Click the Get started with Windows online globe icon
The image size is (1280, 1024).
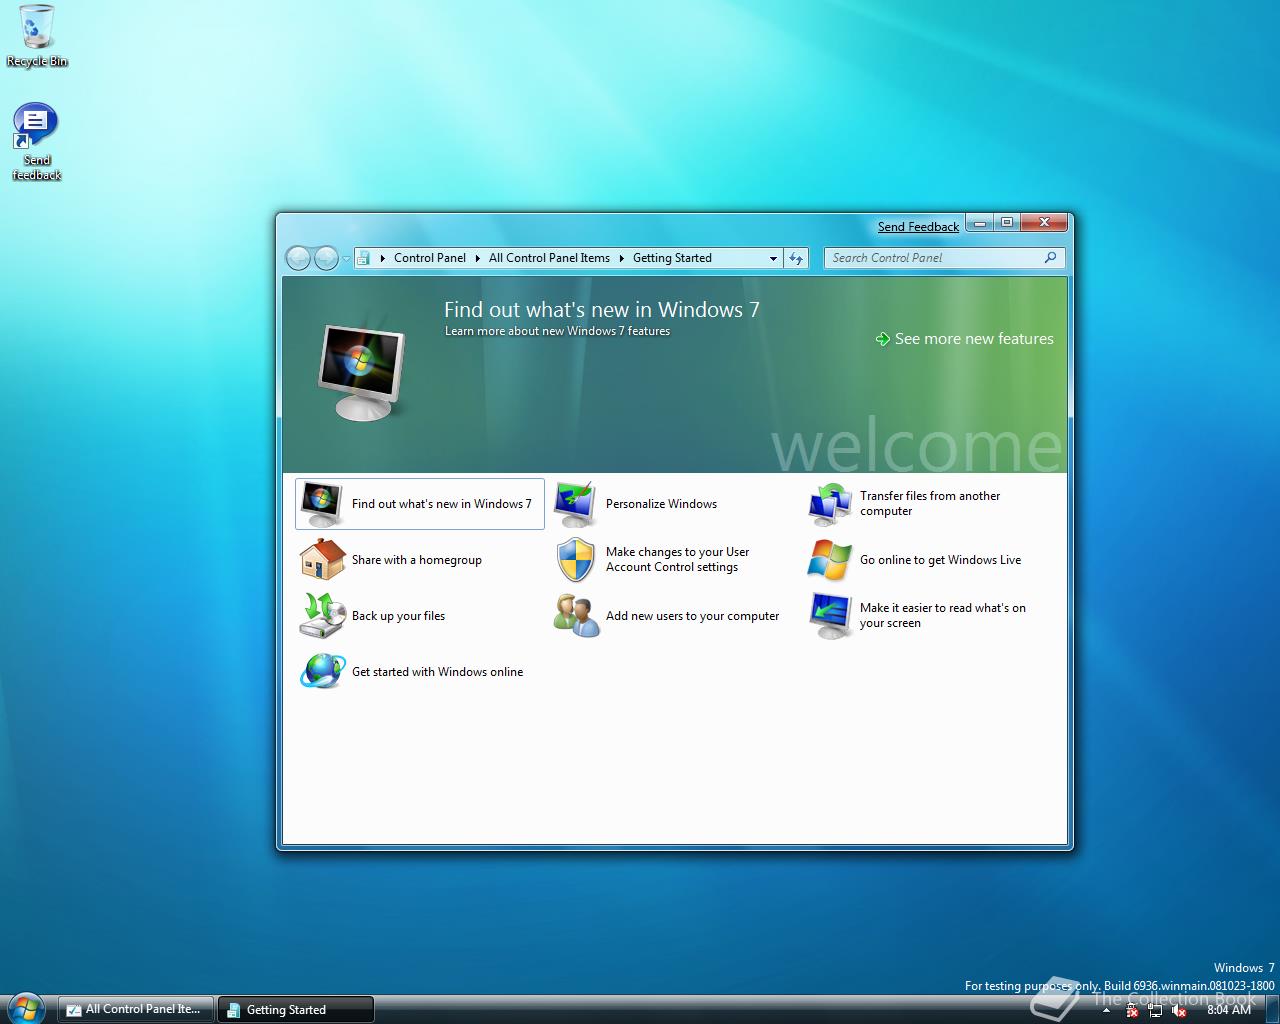tap(322, 672)
